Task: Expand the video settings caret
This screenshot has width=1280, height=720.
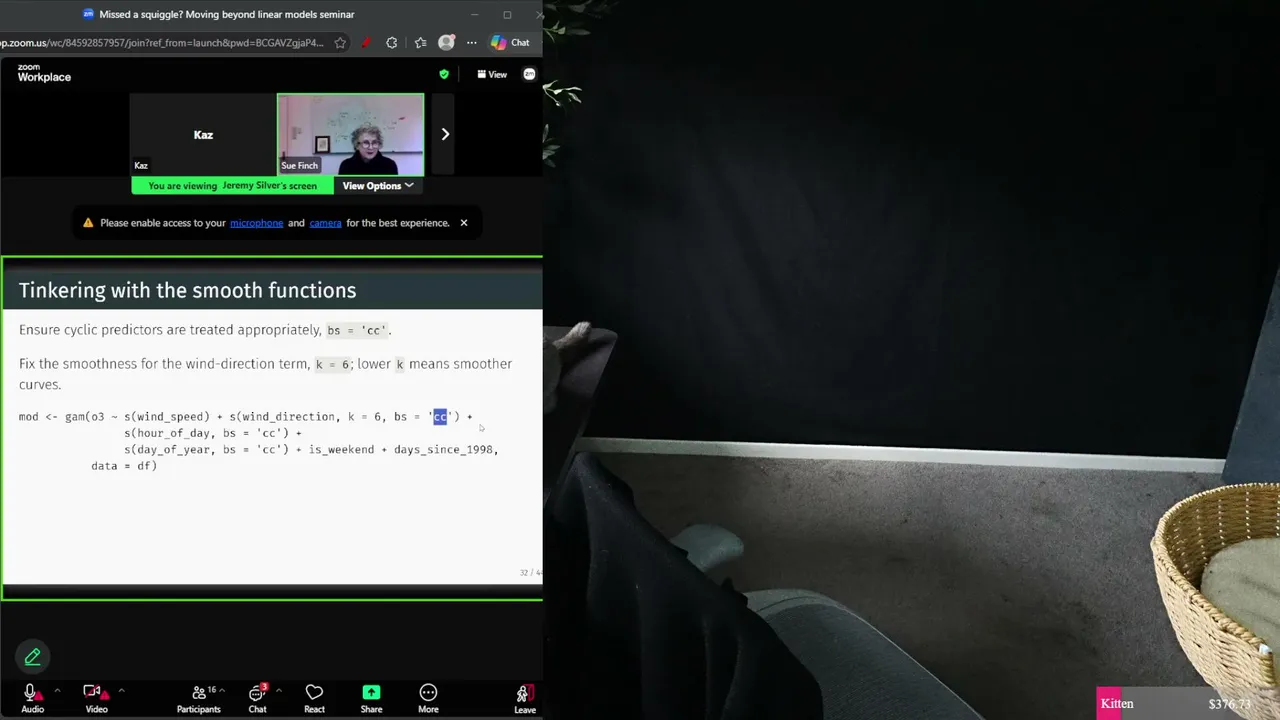Action: 121,690
